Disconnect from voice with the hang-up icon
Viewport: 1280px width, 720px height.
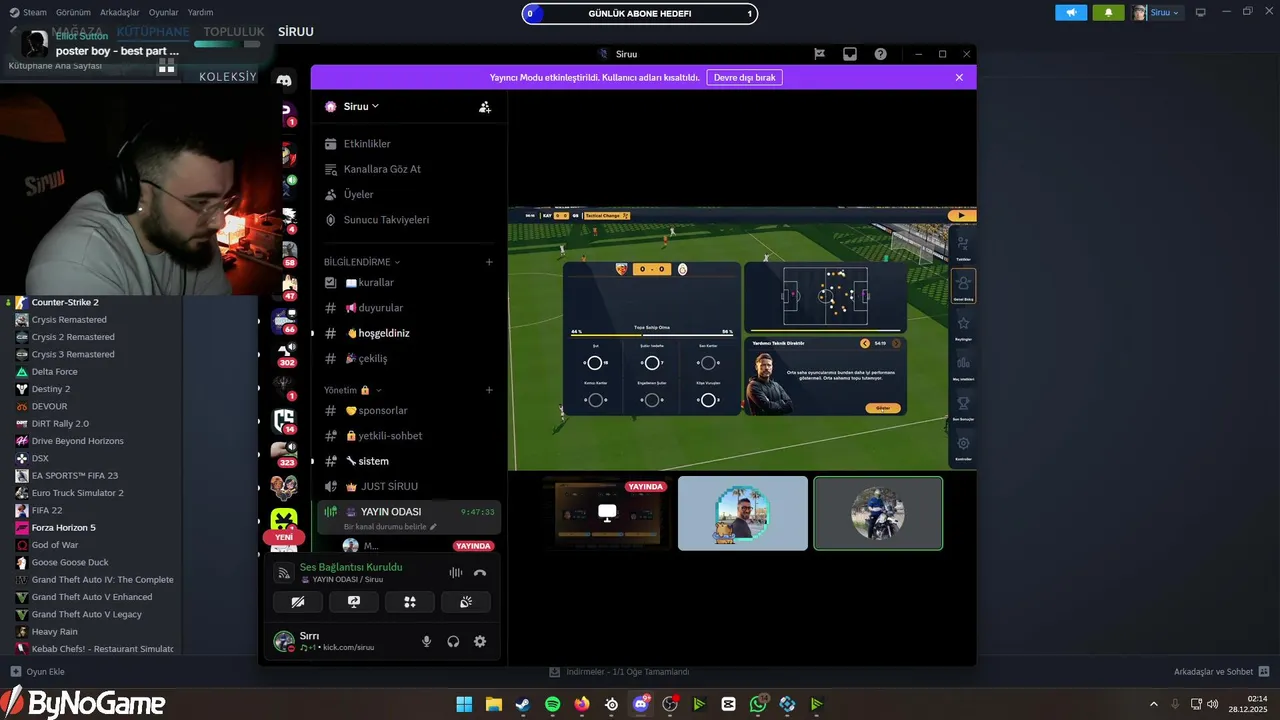tap(480, 573)
